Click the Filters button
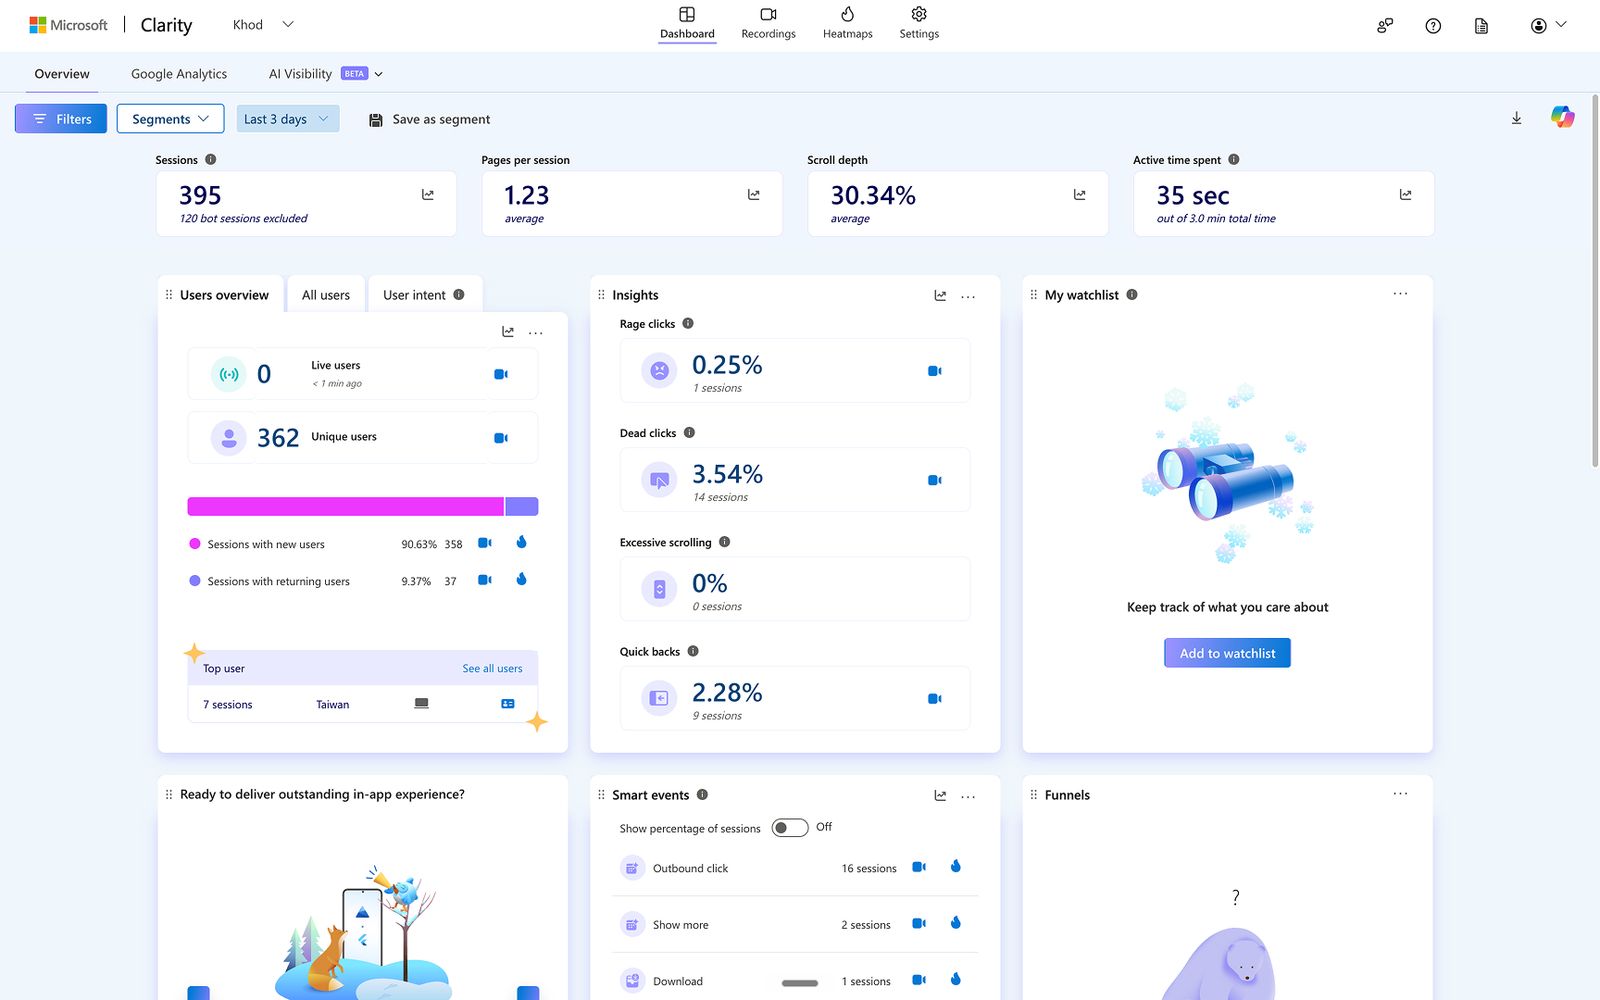The image size is (1600, 1000). (61, 119)
